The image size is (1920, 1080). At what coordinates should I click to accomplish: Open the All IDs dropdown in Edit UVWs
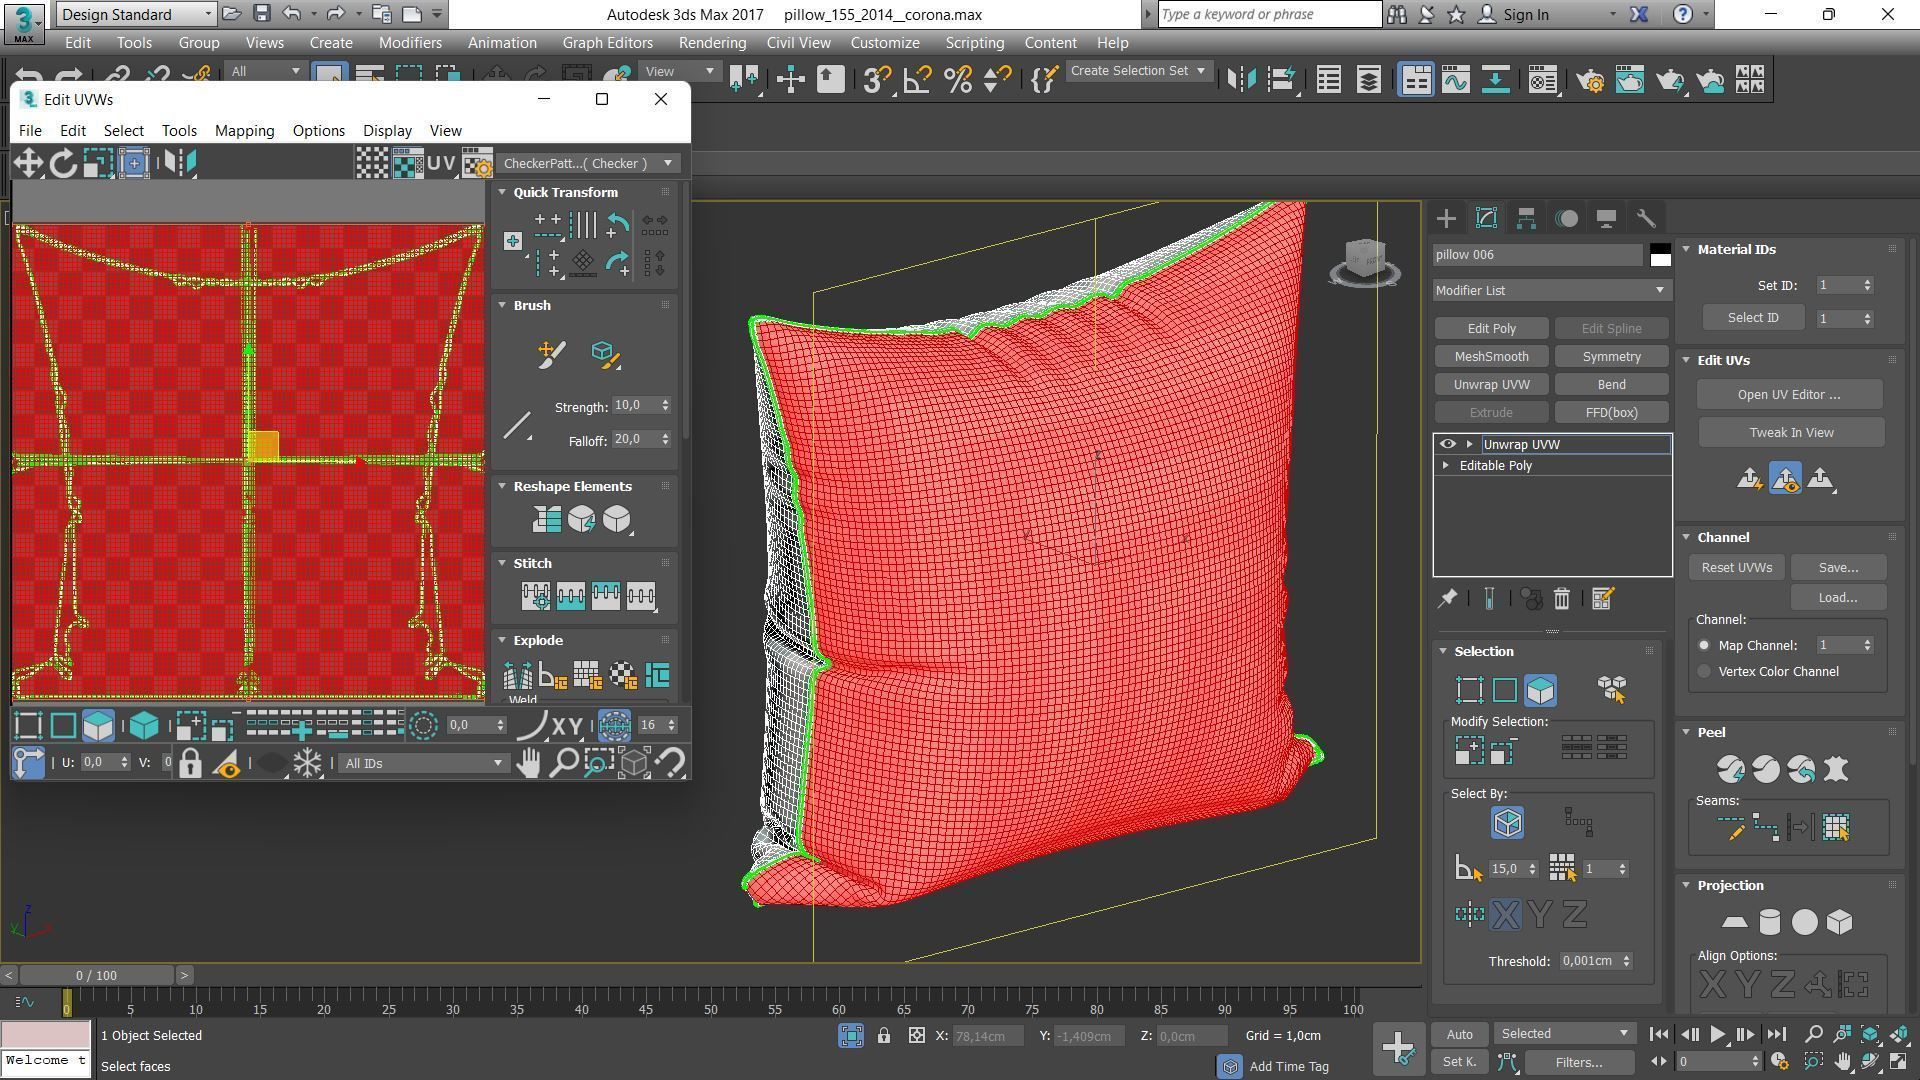click(x=423, y=764)
